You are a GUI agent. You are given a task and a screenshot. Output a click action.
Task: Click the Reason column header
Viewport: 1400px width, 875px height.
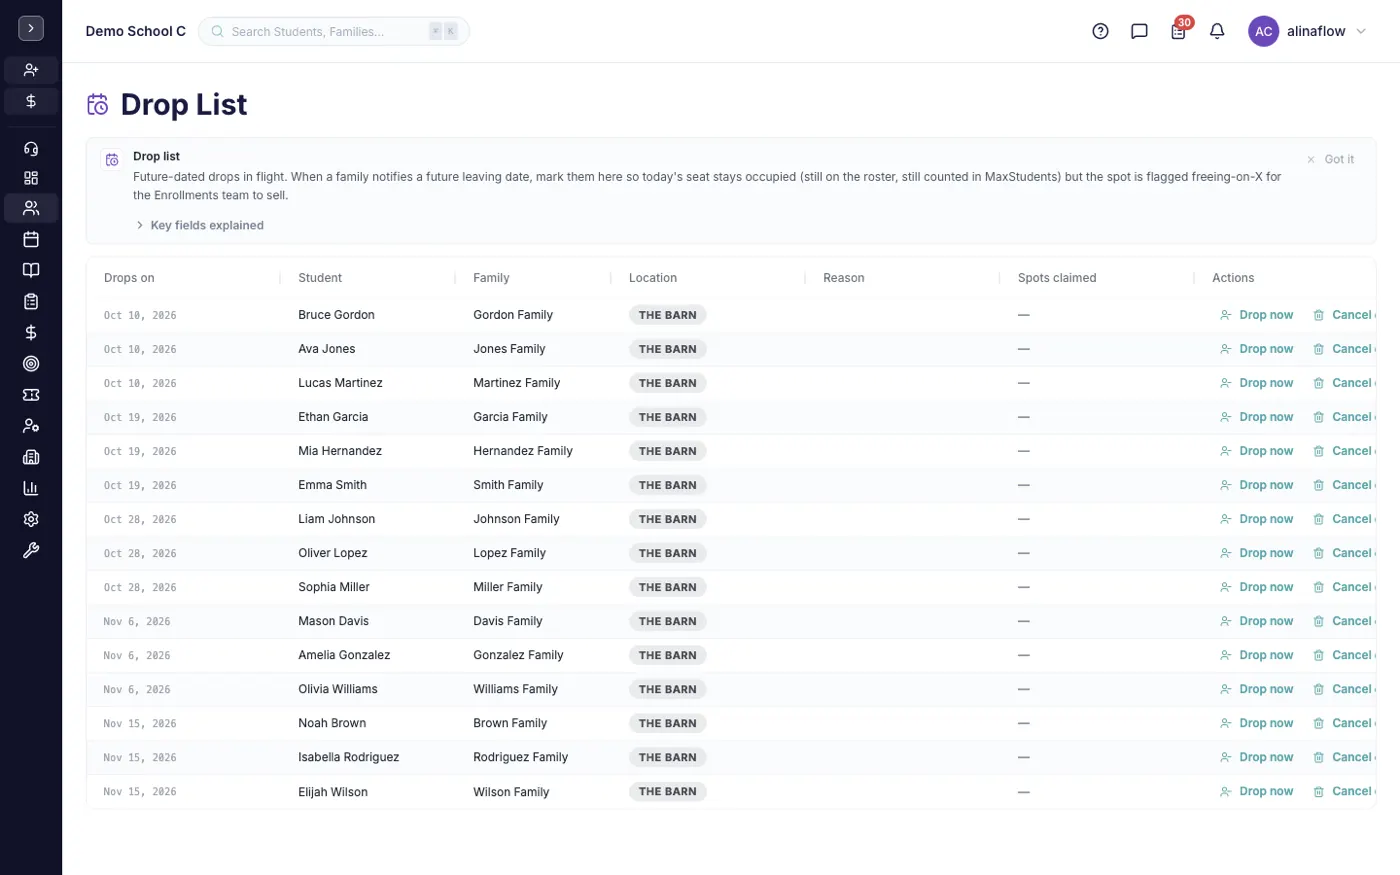coord(844,278)
